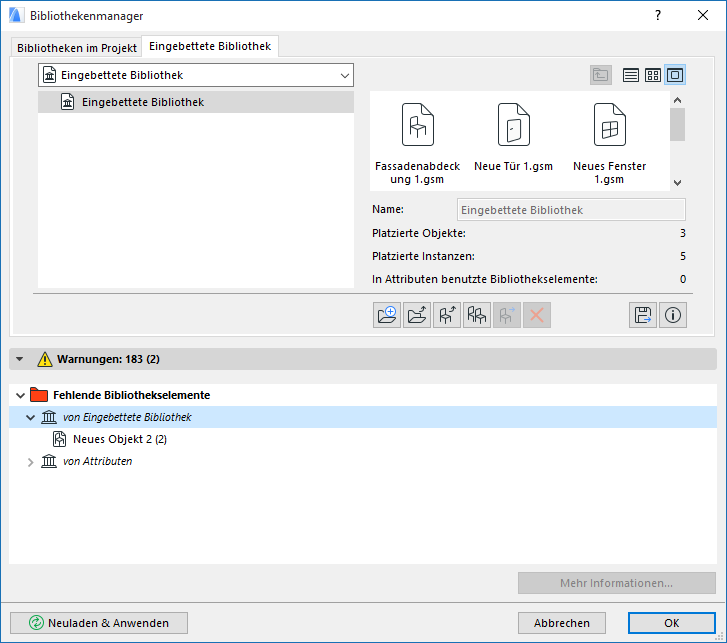This screenshot has height=643, width=727.
Task: Click the export folder icon
Action: 417,315
